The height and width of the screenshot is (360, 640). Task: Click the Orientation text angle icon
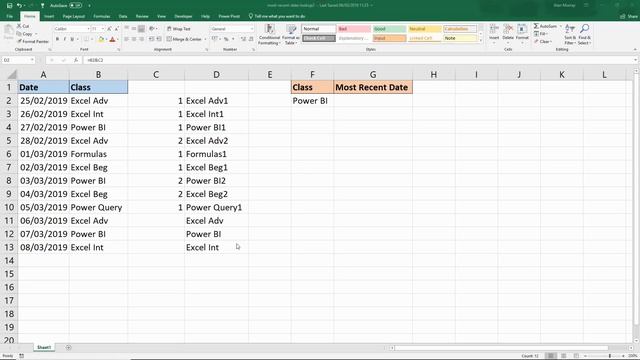tap(152, 29)
